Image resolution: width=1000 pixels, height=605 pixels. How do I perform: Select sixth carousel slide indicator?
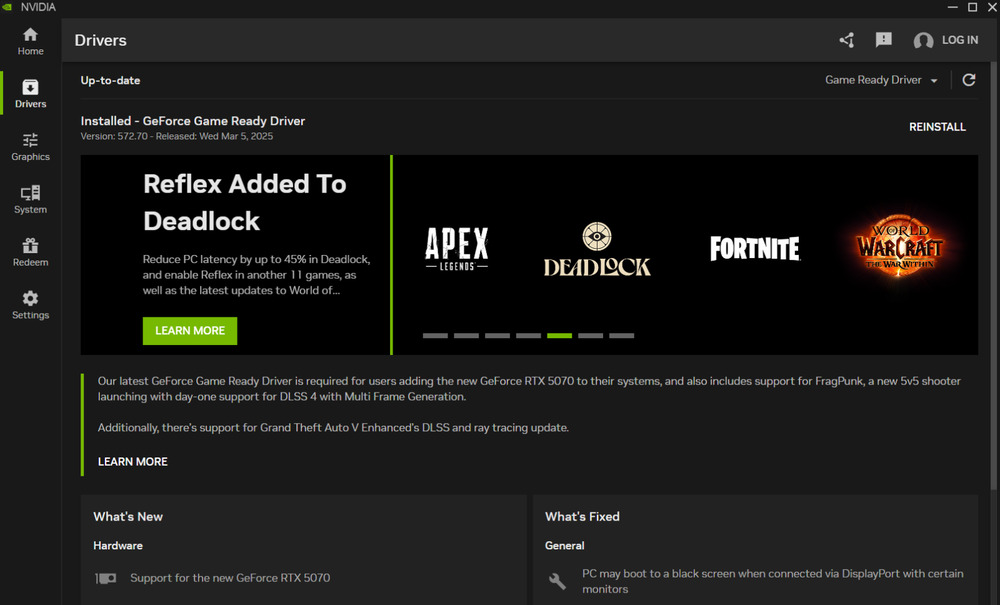pyautogui.click(x=591, y=335)
